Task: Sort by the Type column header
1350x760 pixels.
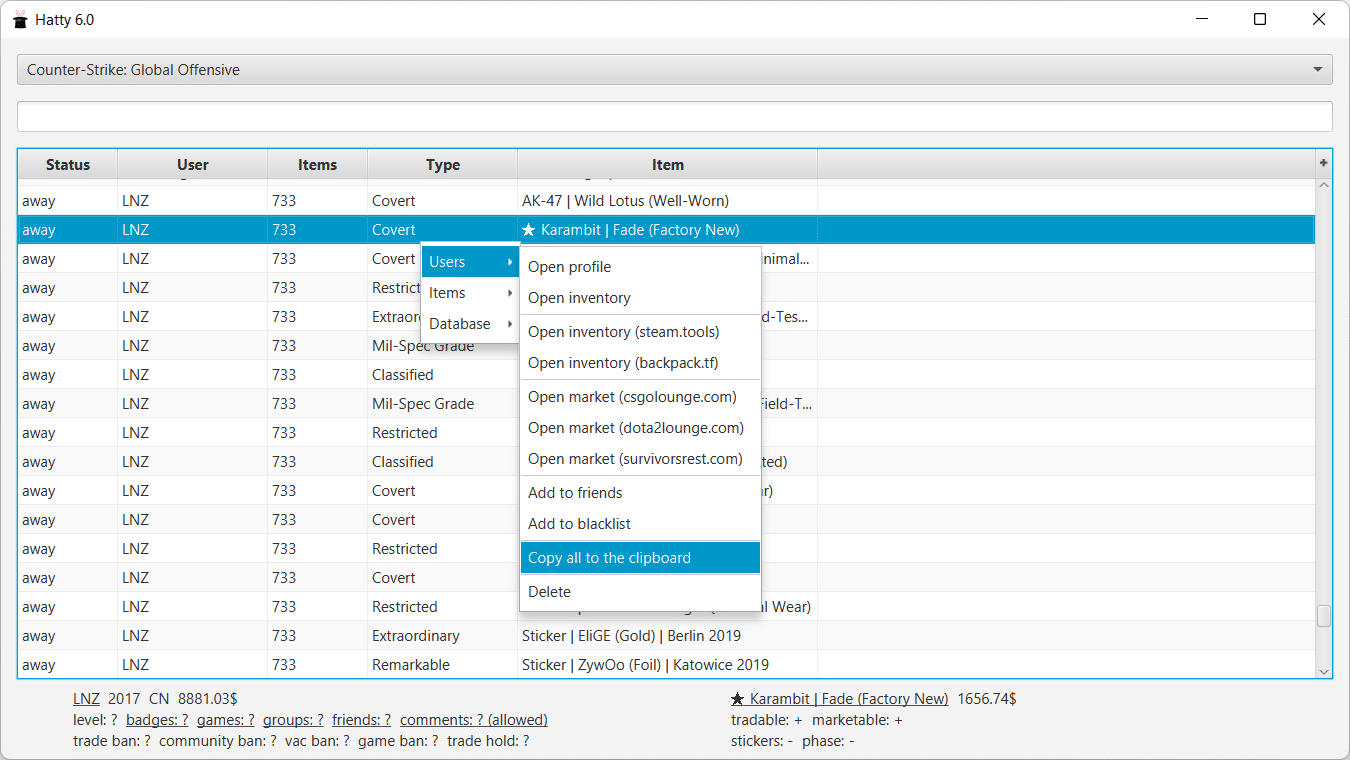Action: [x=442, y=165]
